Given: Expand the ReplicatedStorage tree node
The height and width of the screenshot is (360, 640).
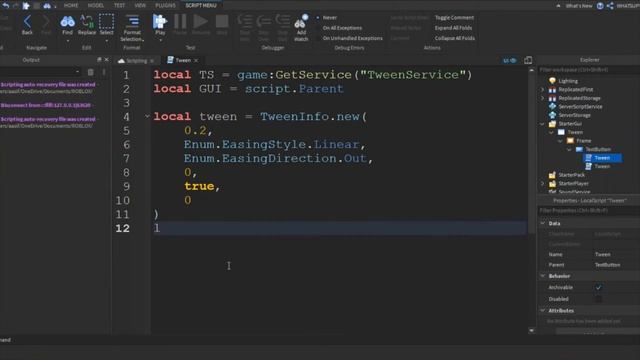Looking at the screenshot, I should tap(542, 98).
